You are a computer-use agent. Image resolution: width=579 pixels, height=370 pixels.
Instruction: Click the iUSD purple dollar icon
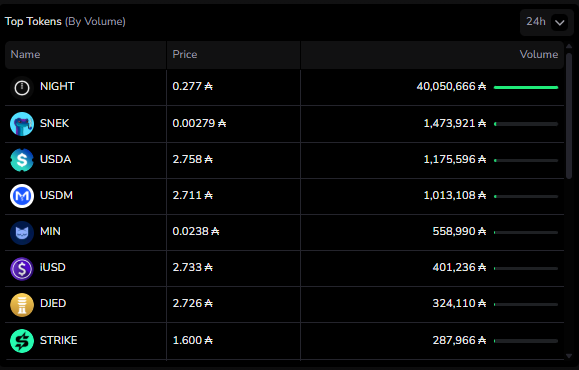click(x=22, y=268)
